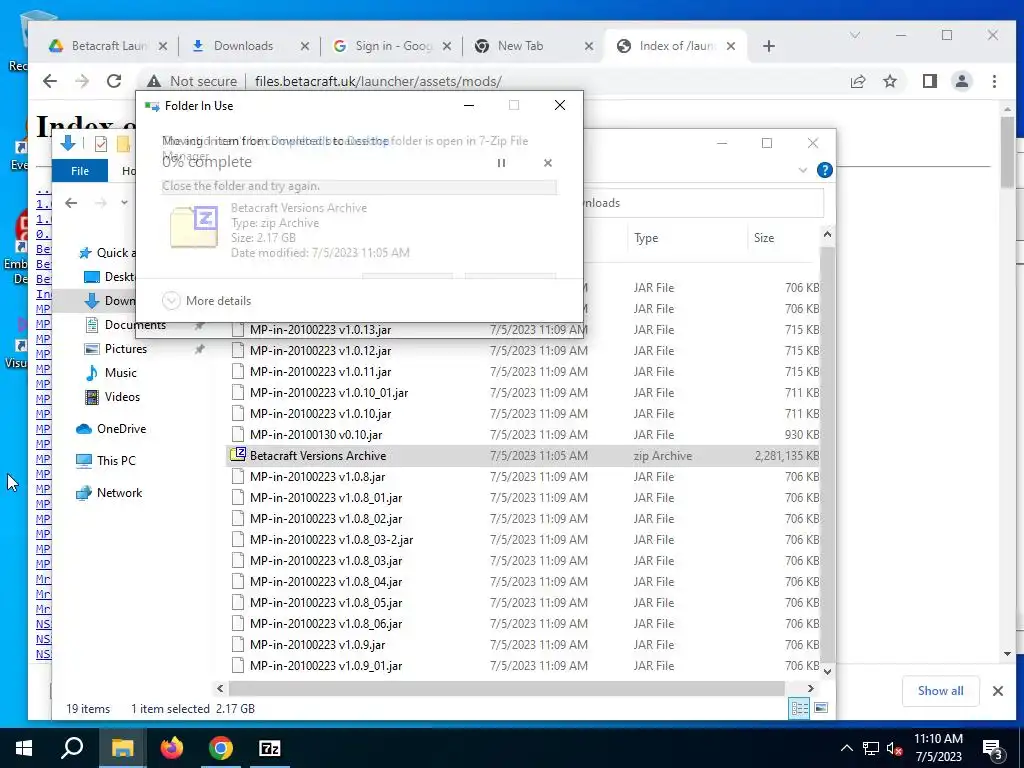Click the Videos film icon
Image resolution: width=1024 pixels, height=768 pixels.
(x=92, y=397)
